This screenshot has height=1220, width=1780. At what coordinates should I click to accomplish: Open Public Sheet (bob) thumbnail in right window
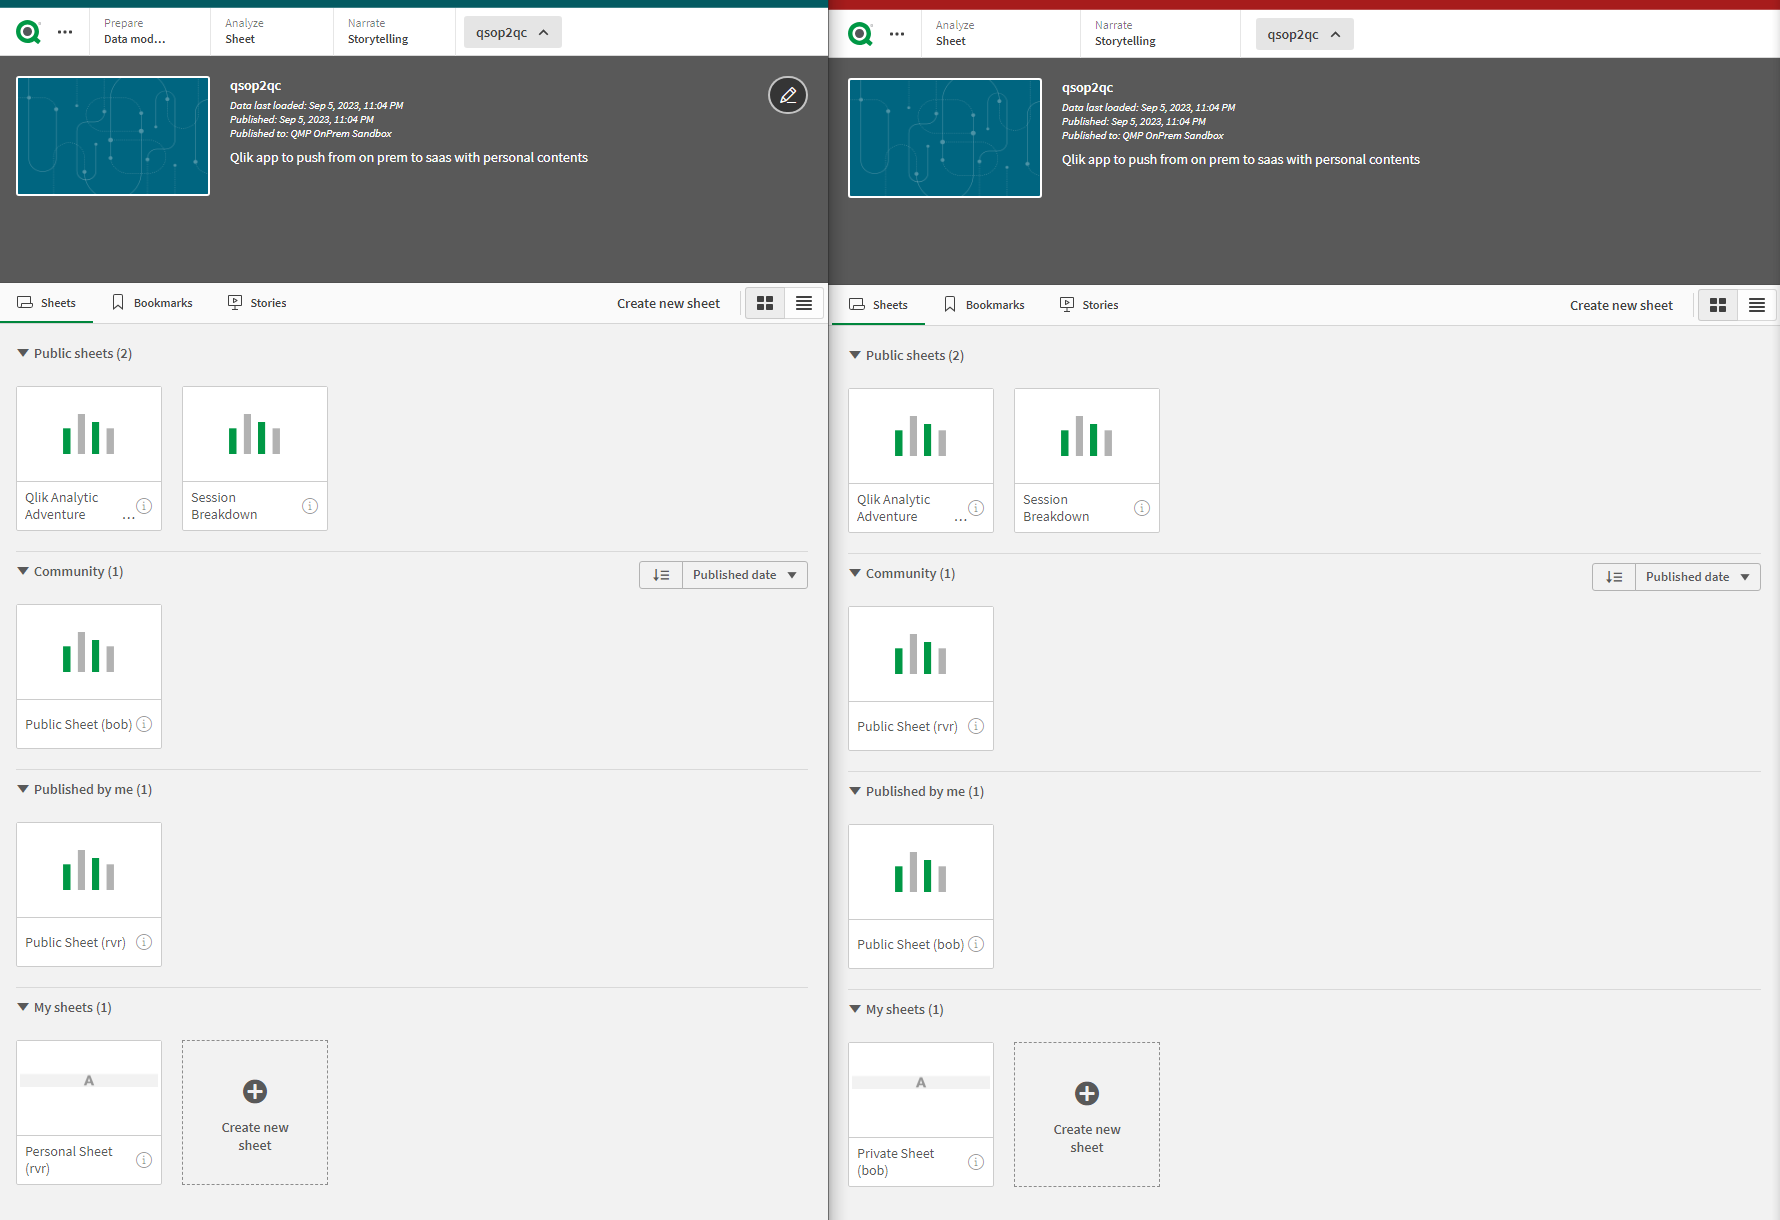point(921,872)
